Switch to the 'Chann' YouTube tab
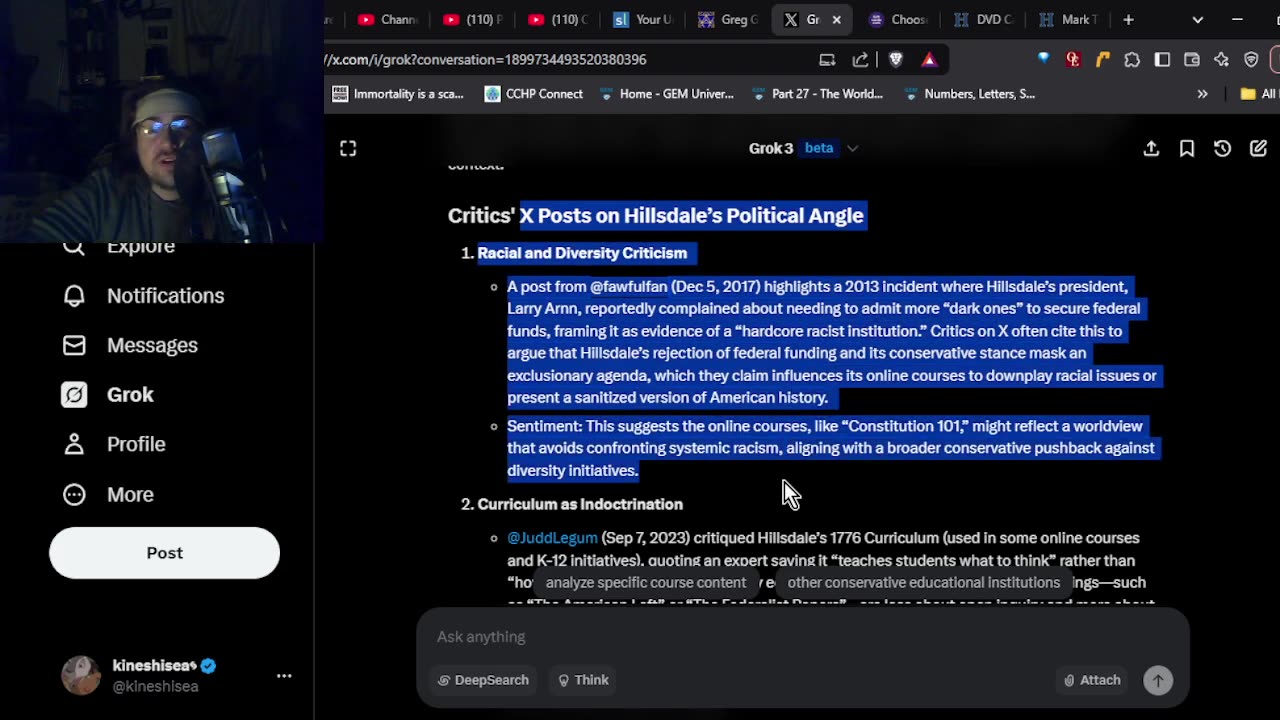 387,19
